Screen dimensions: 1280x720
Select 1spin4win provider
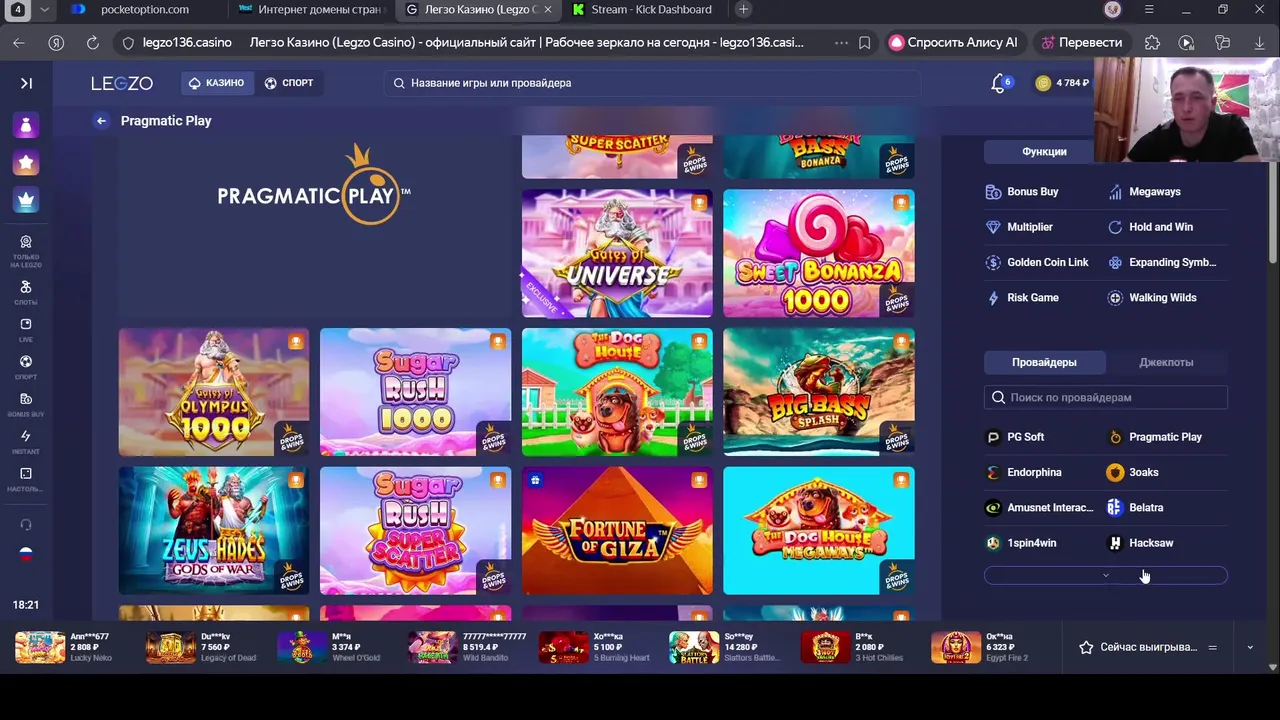[x=1021, y=543]
